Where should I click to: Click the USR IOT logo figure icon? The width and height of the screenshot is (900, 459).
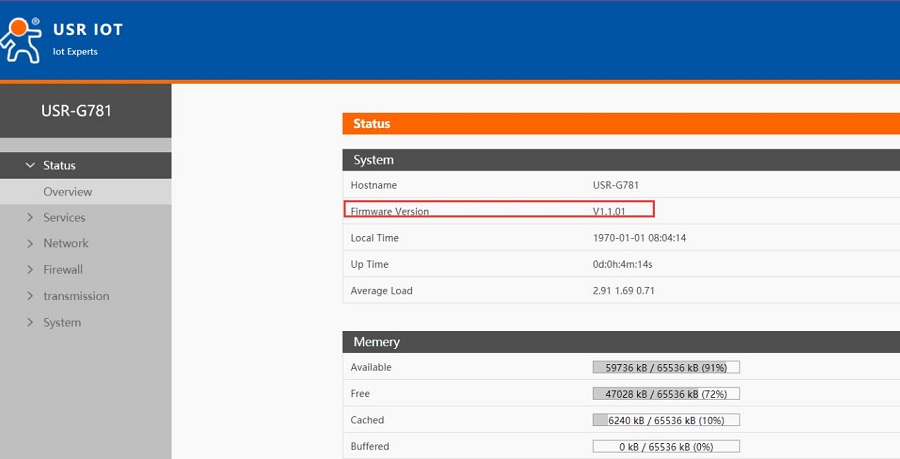21,40
